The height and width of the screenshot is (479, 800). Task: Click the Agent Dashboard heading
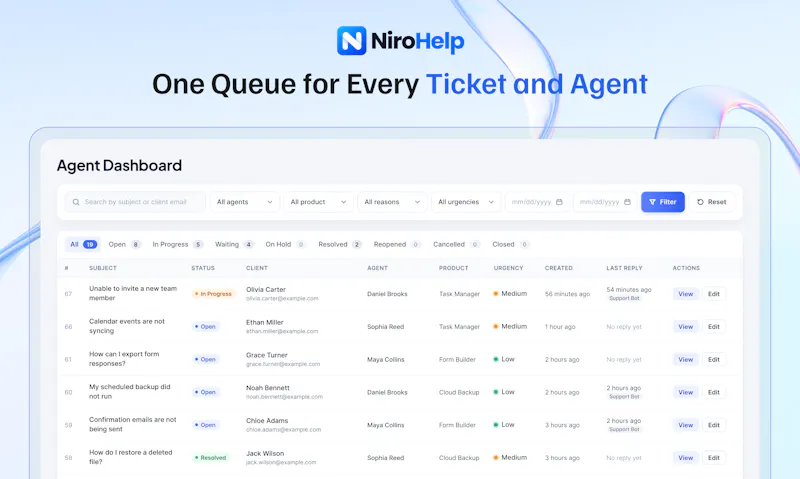119,165
